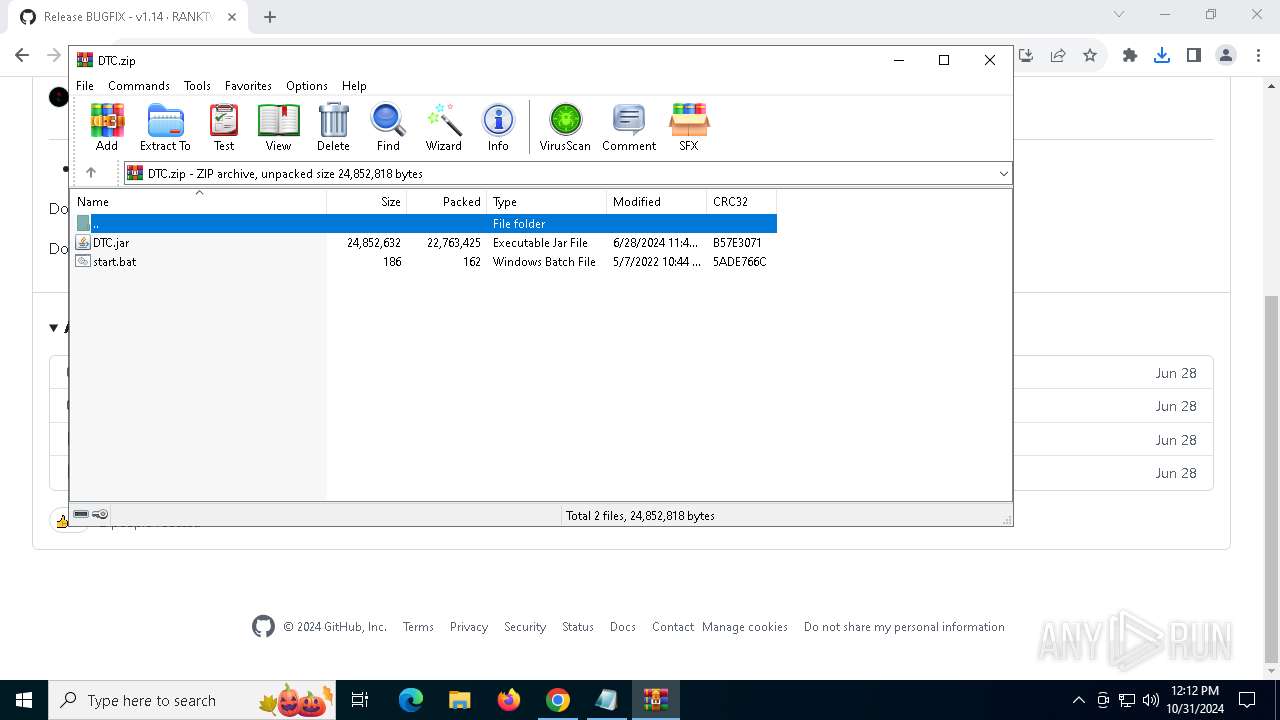Click the start.bat file icon

(83, 261)
